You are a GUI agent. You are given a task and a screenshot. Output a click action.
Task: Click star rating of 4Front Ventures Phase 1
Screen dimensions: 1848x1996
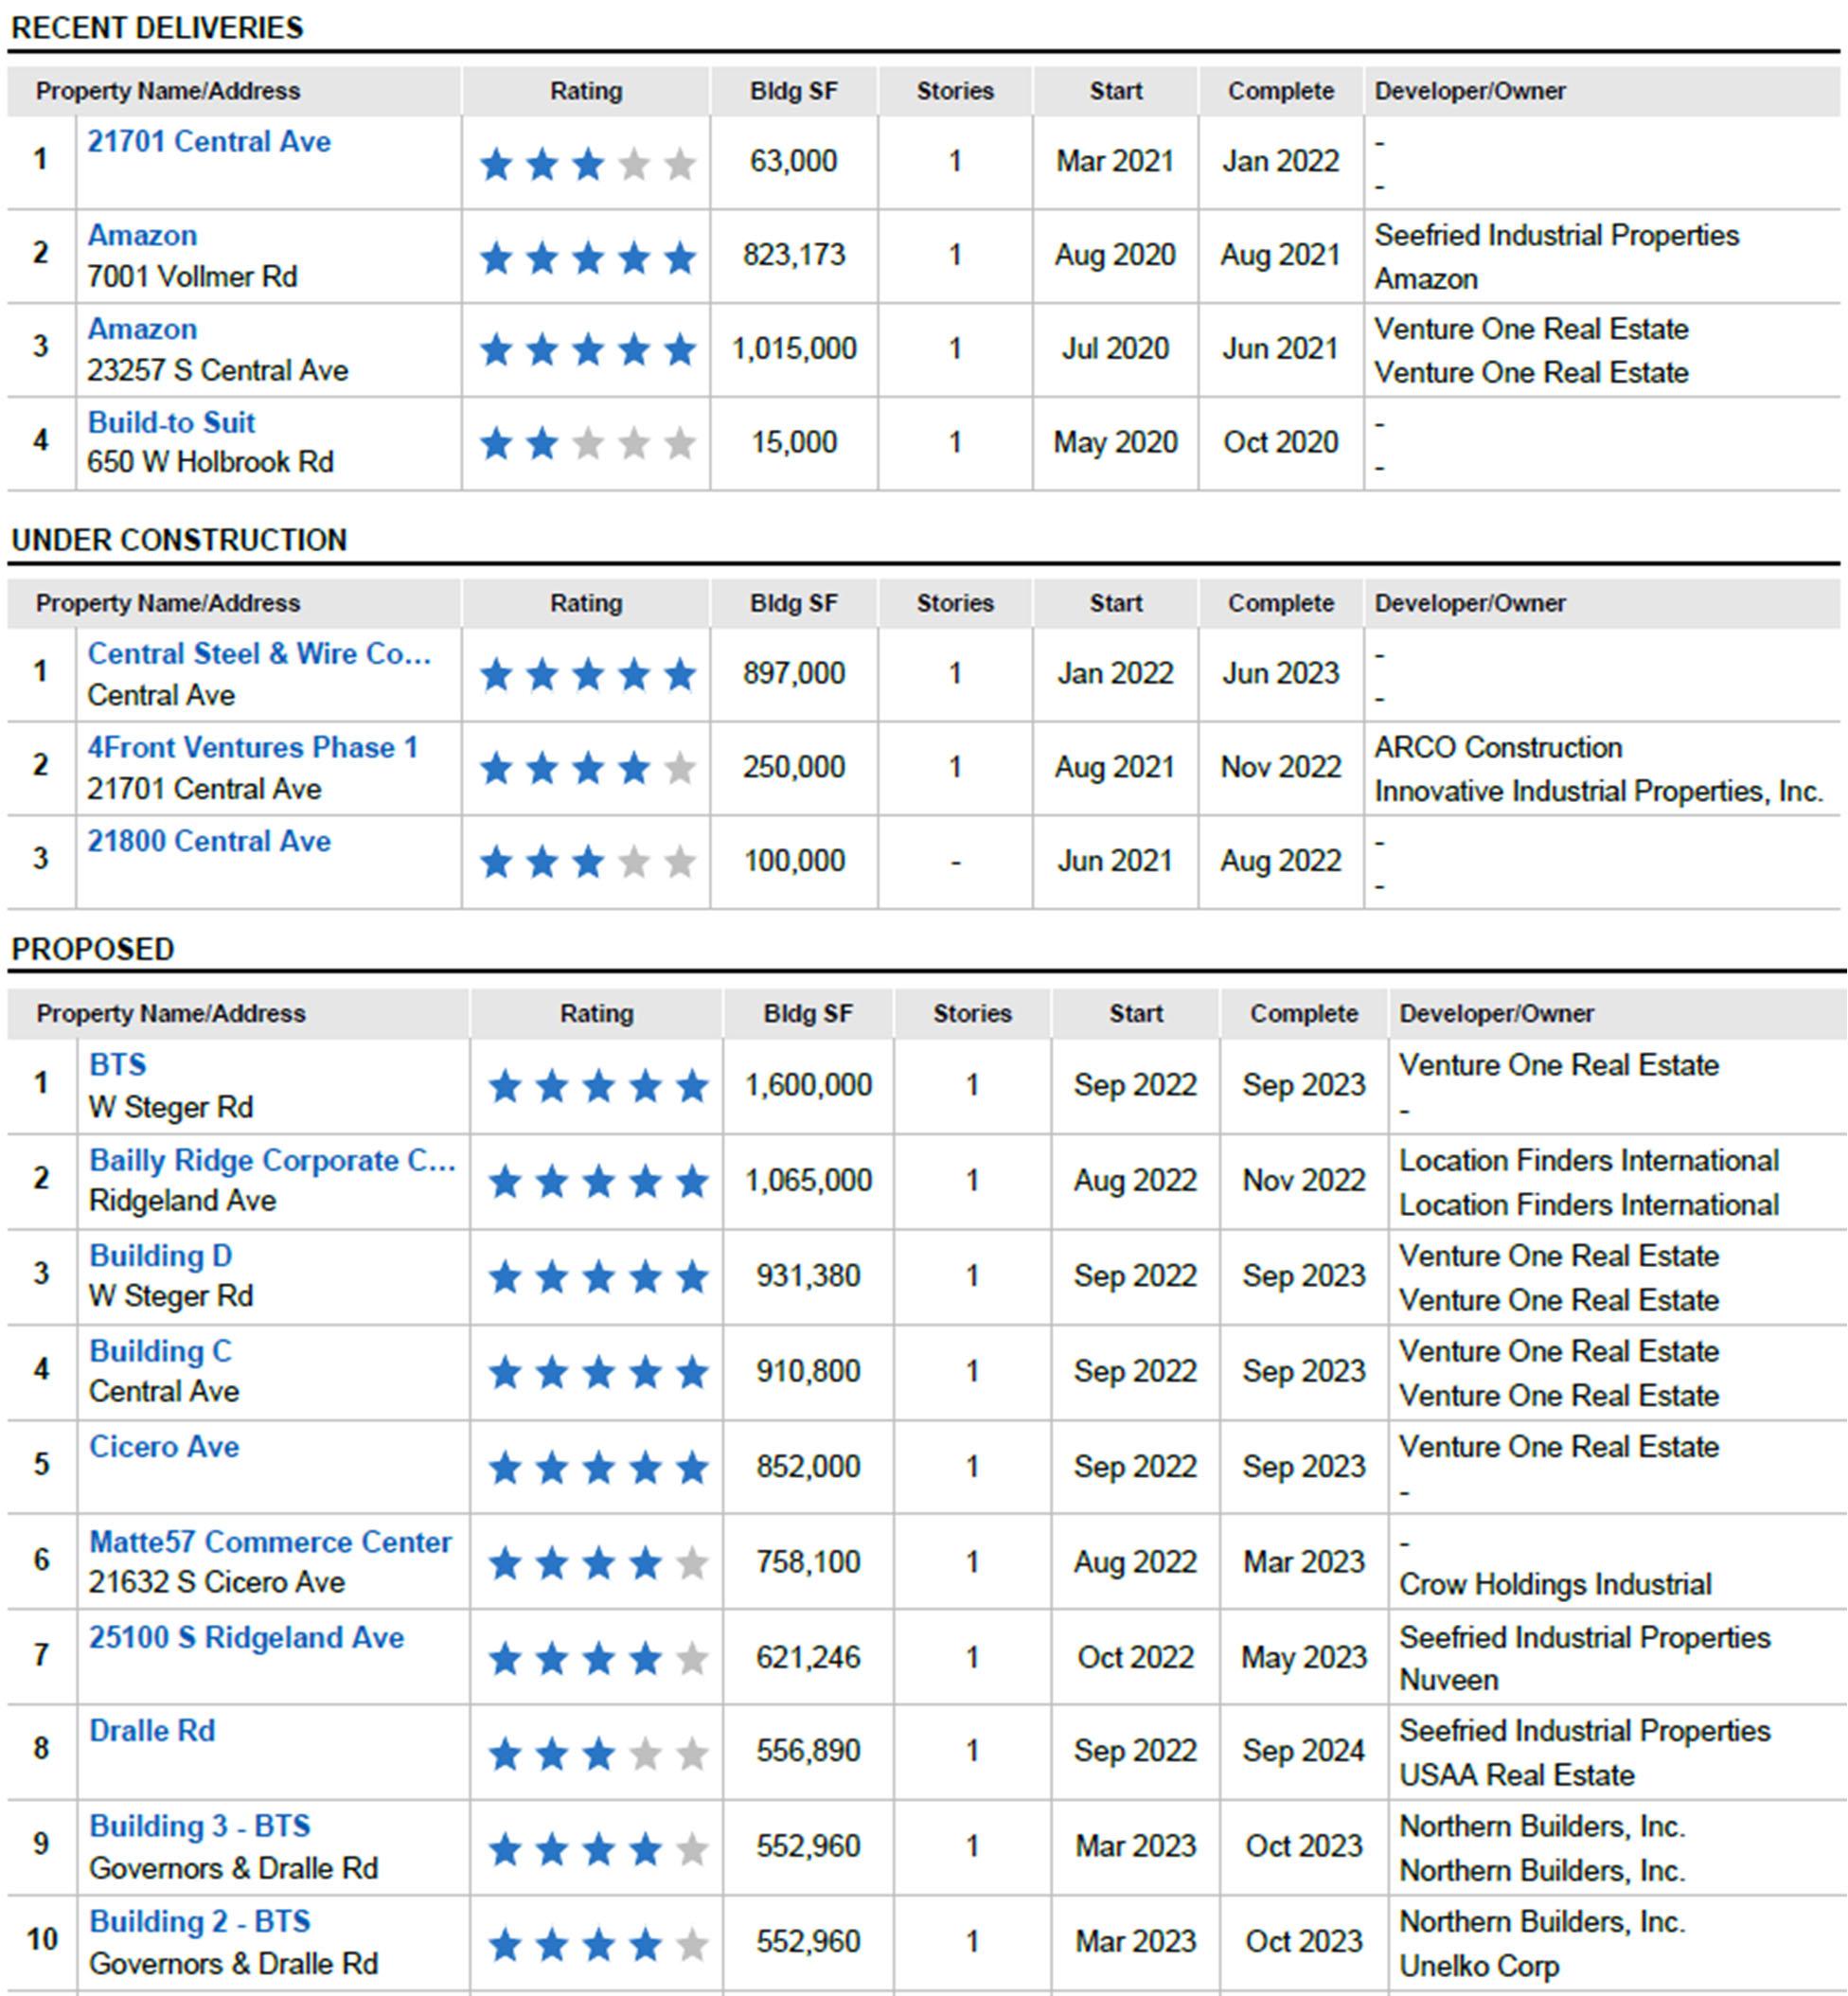tap(588, 769)
